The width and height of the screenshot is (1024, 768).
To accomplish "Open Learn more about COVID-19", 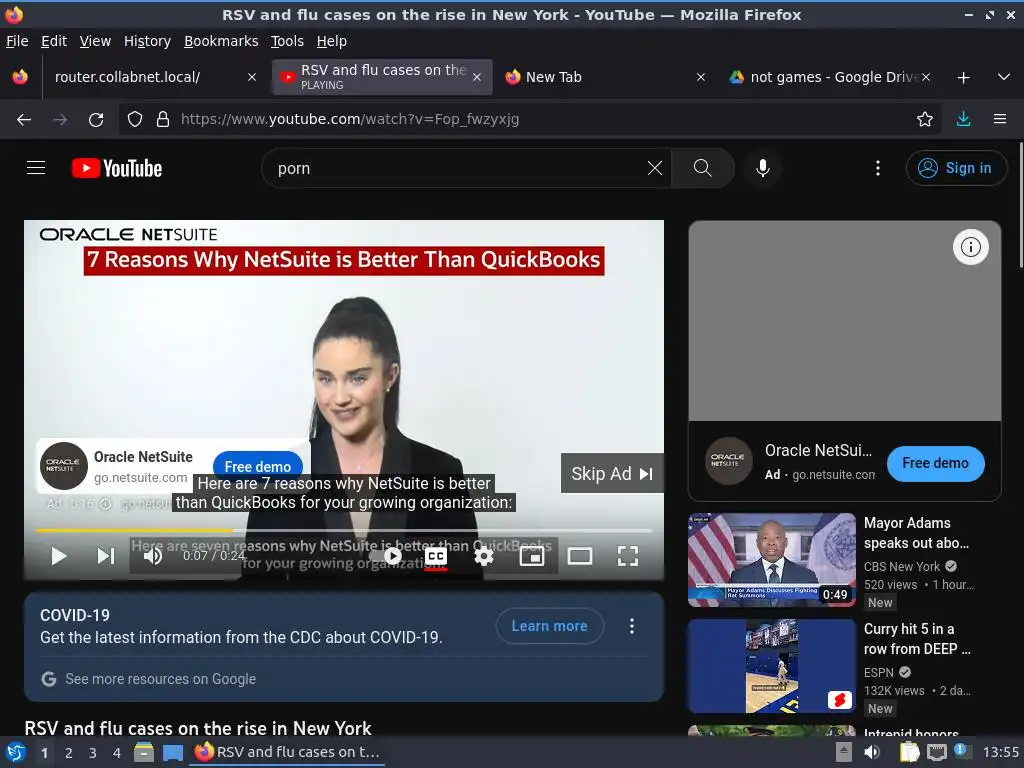I will (x=549, y=626).
